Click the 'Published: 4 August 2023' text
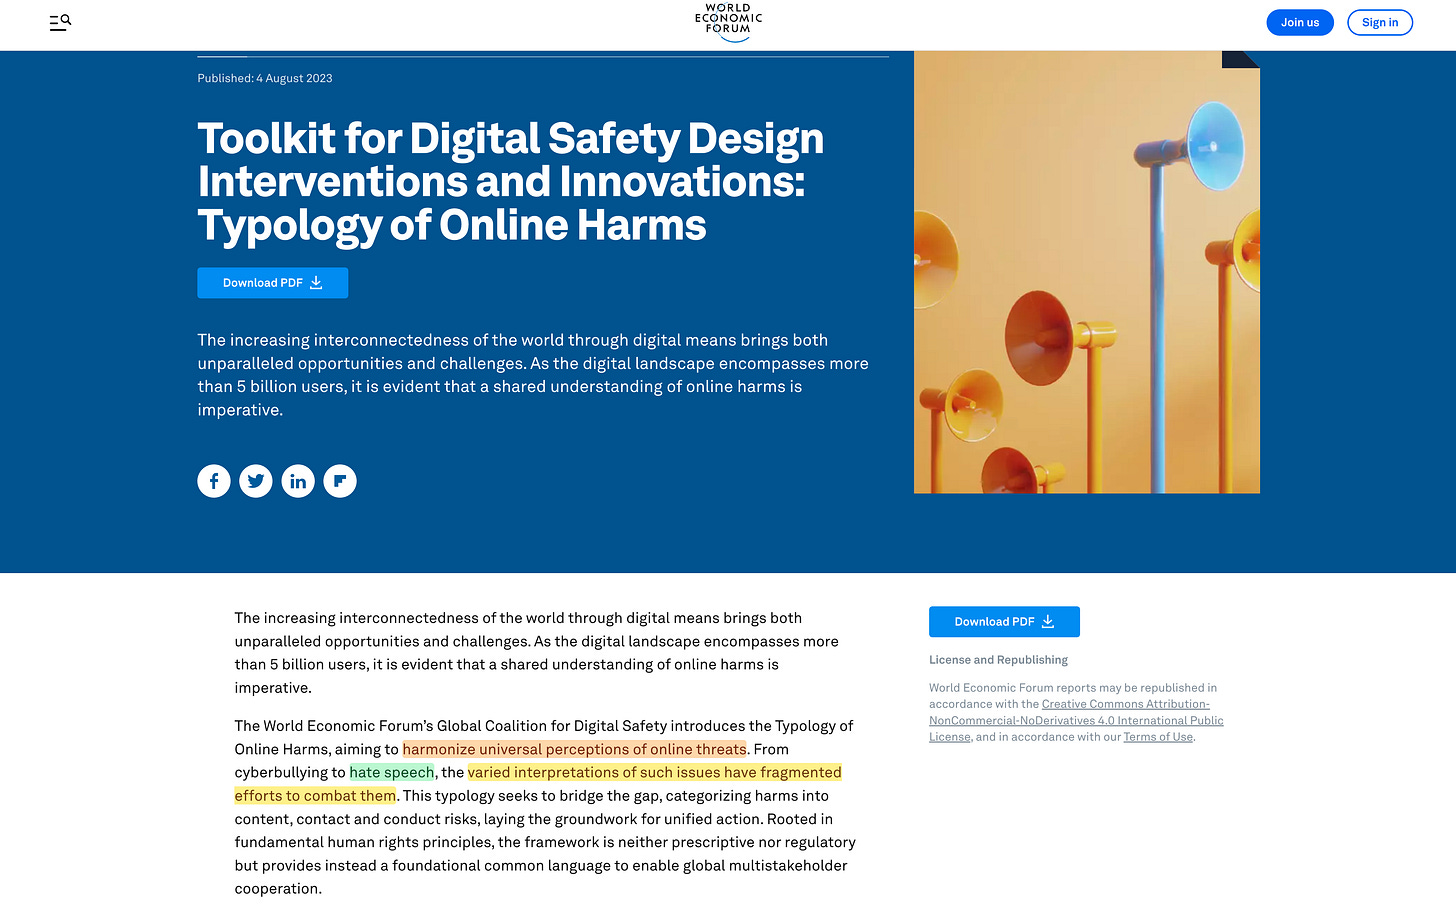Image resolution: width=1456 pixels, height=907 pixels. coord(265,78)
